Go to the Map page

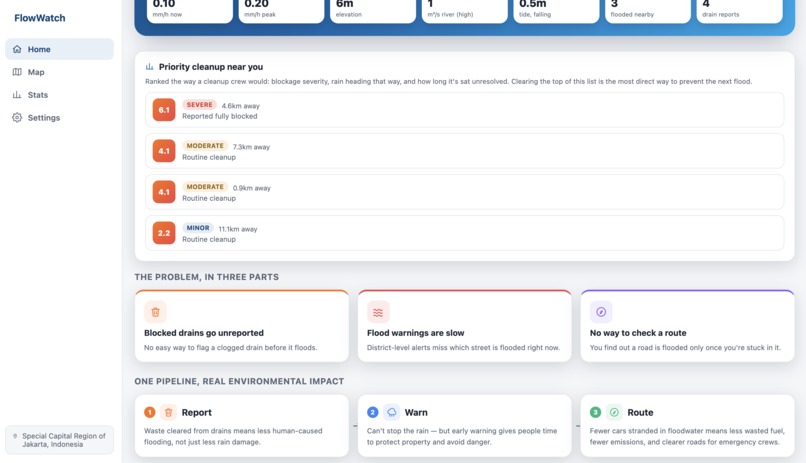59,72
